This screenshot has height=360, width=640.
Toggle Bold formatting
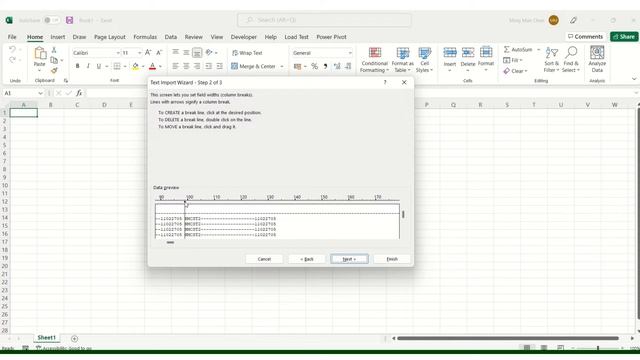click(77, 66)
